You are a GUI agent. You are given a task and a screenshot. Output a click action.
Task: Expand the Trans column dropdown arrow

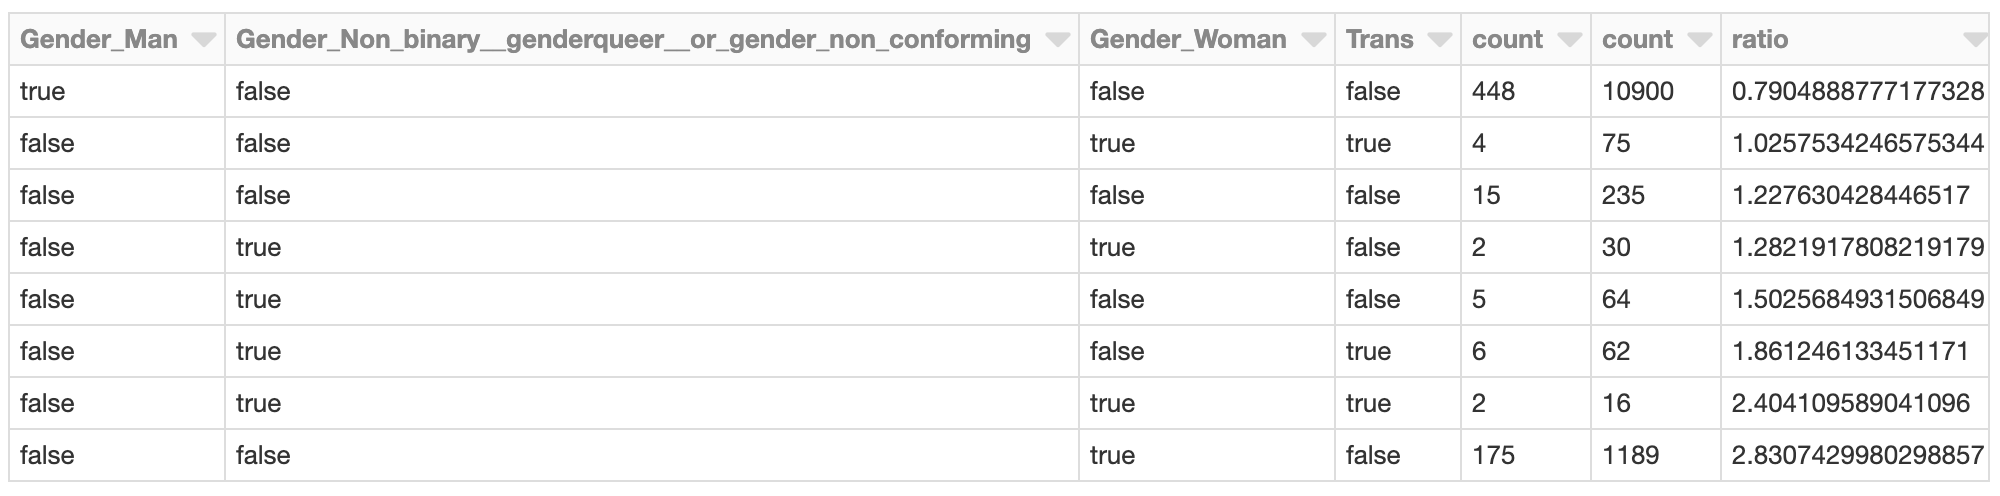click(1439, 40)
